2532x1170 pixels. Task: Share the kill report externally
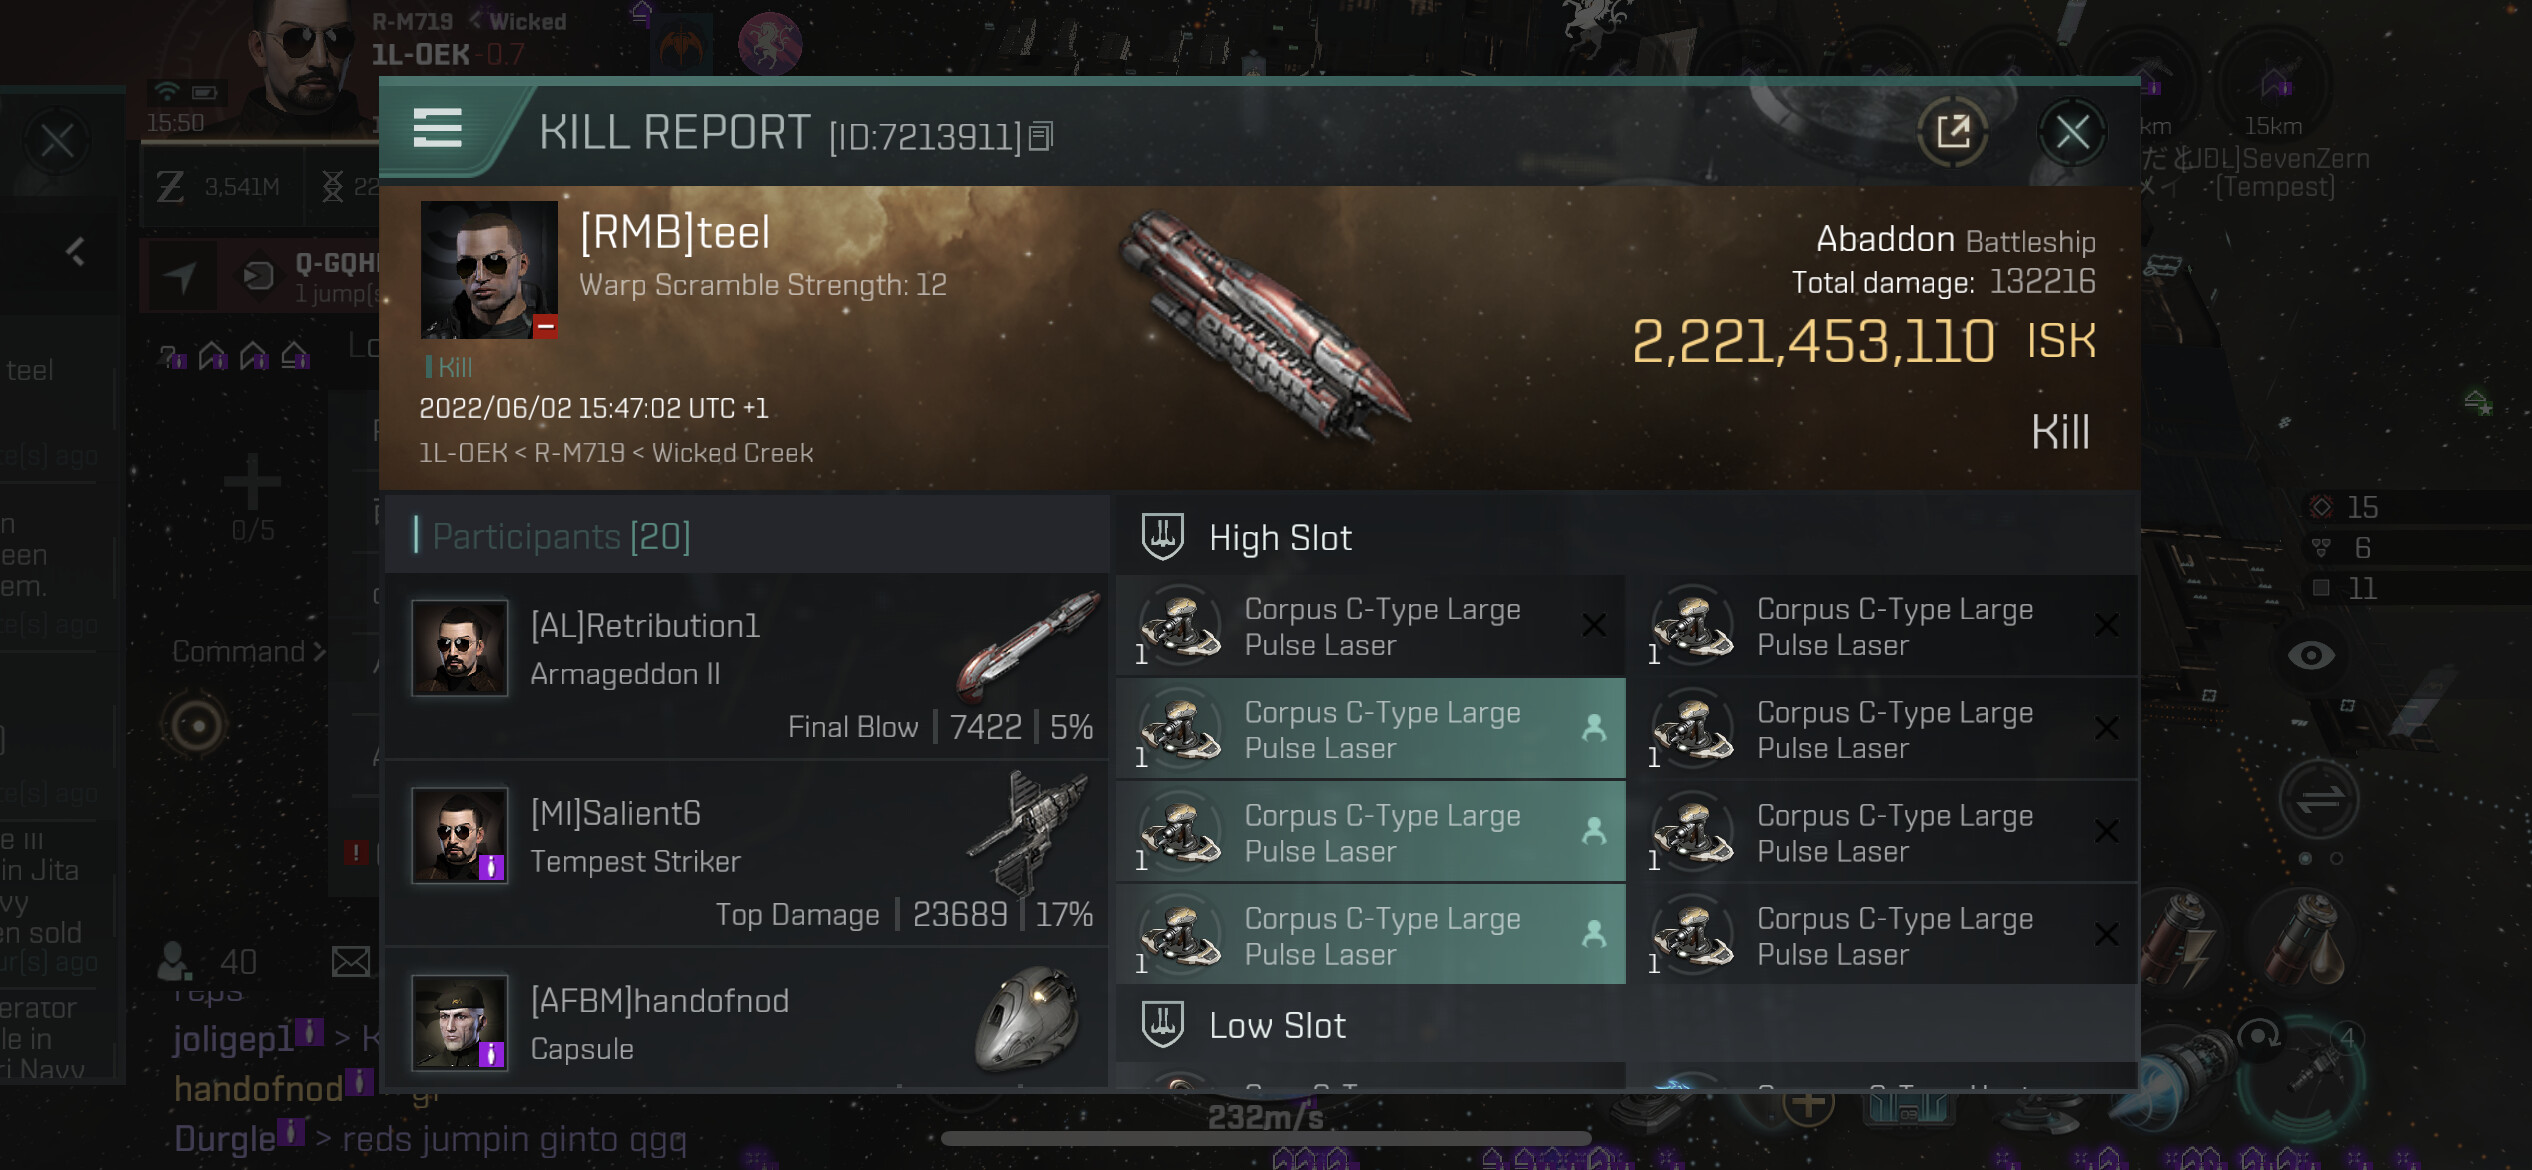click(x=1952, y=131)
